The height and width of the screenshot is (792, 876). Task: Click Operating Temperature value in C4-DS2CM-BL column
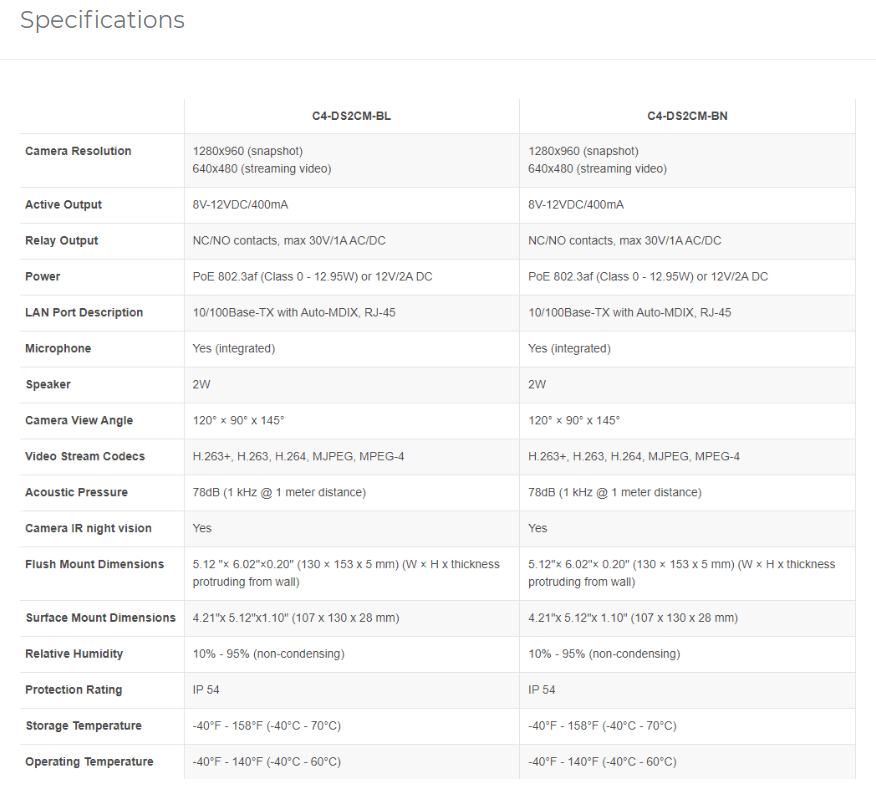click(x=267, y=762)
